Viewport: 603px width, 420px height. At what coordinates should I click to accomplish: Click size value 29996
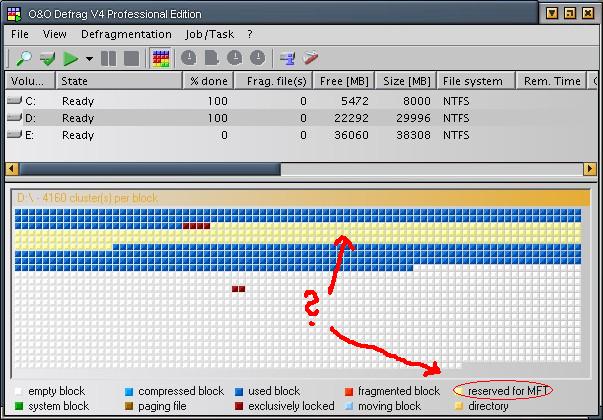[x=413, y=118]
